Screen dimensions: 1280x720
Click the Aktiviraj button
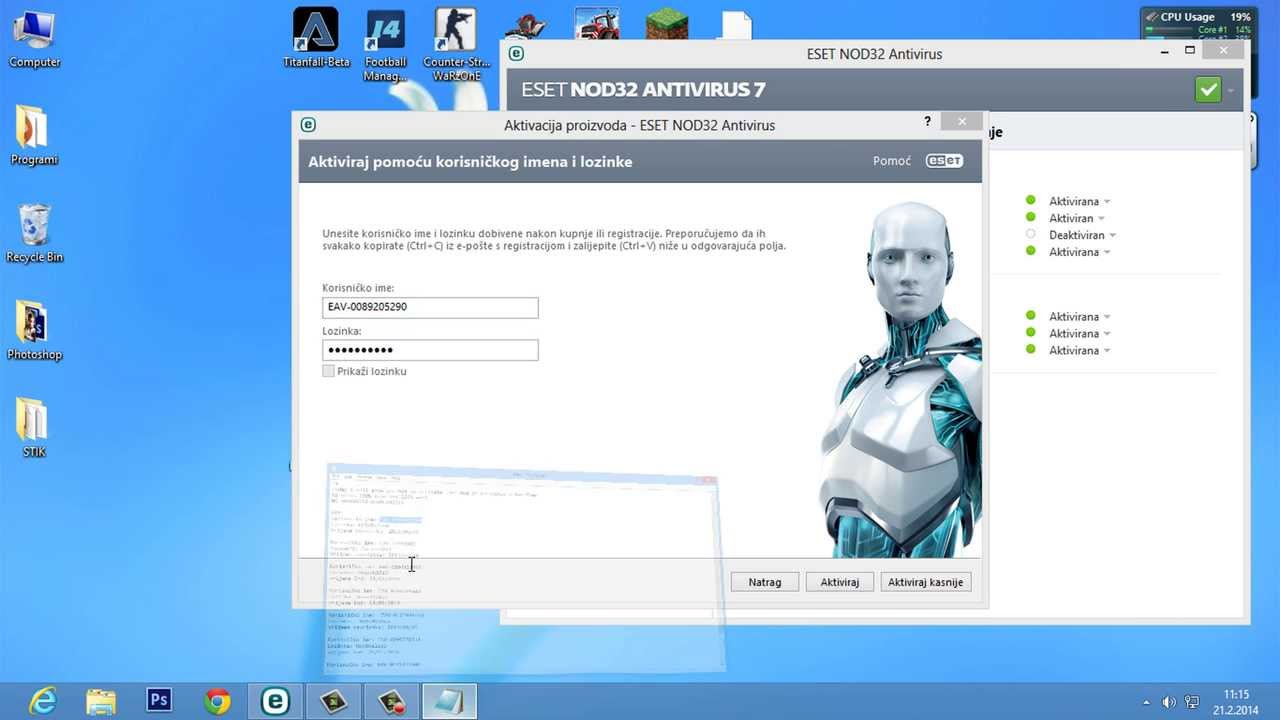tap(840, 582)
